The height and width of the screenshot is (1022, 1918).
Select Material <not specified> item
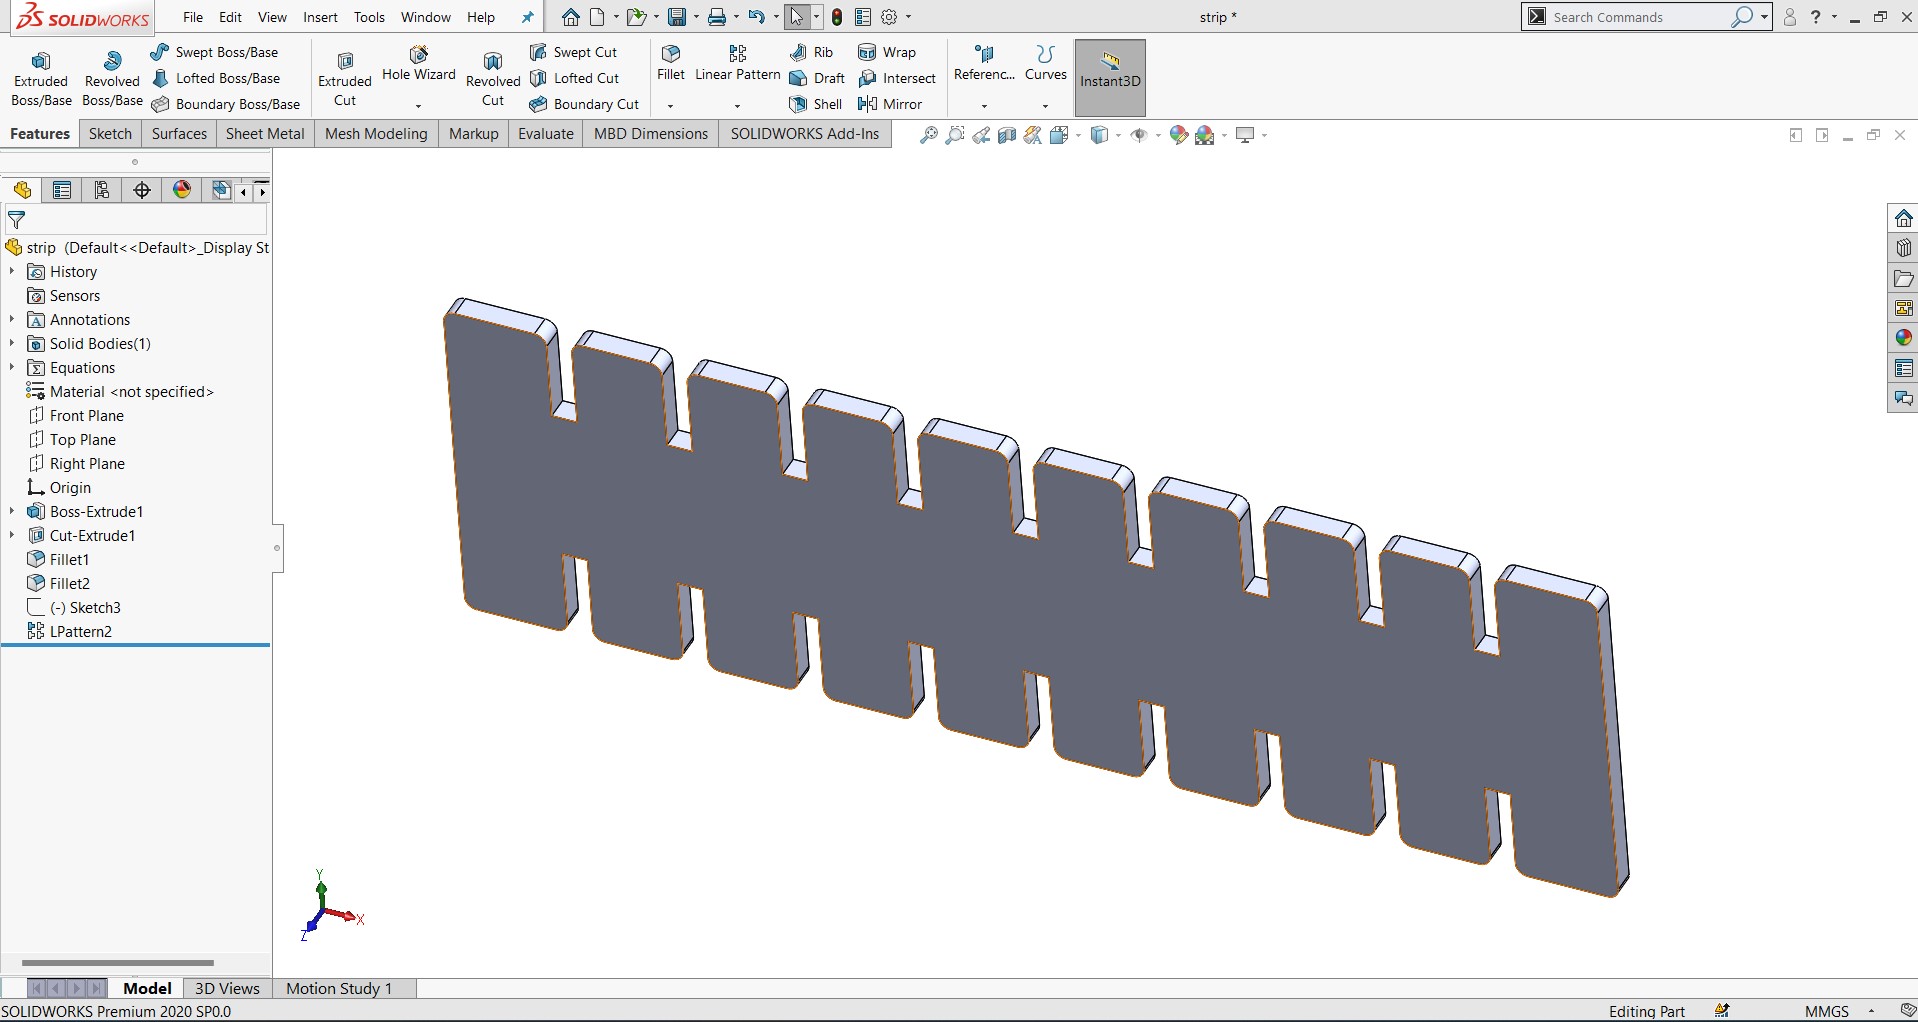[x=120, y=391]
